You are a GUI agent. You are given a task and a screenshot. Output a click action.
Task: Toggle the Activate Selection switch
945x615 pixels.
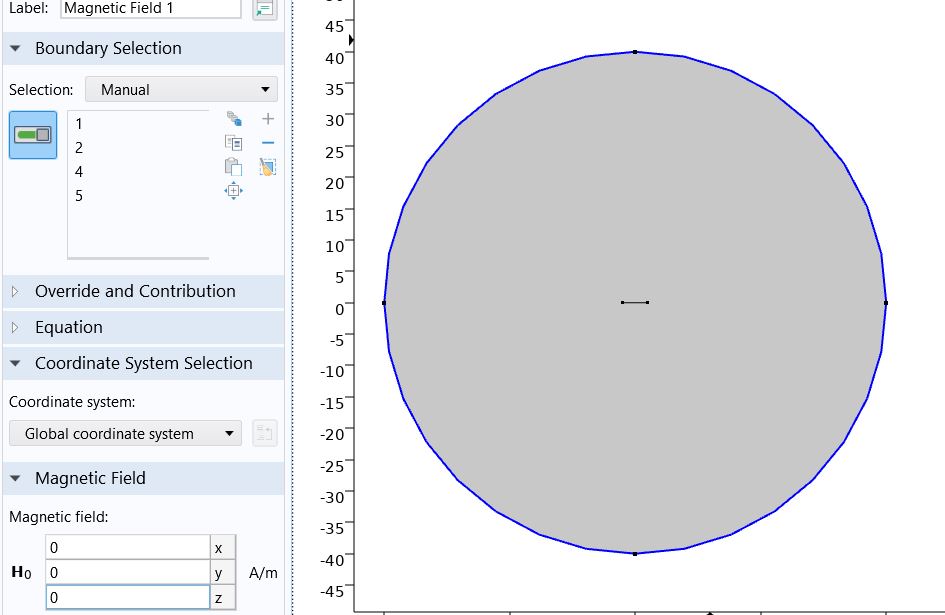pos(33,134)
